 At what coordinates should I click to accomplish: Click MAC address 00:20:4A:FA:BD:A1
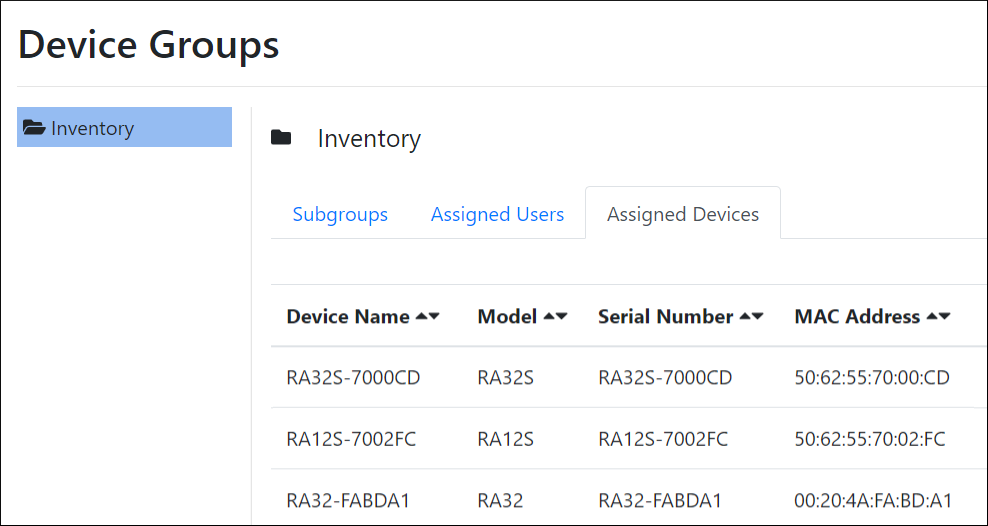coord(873,499)
